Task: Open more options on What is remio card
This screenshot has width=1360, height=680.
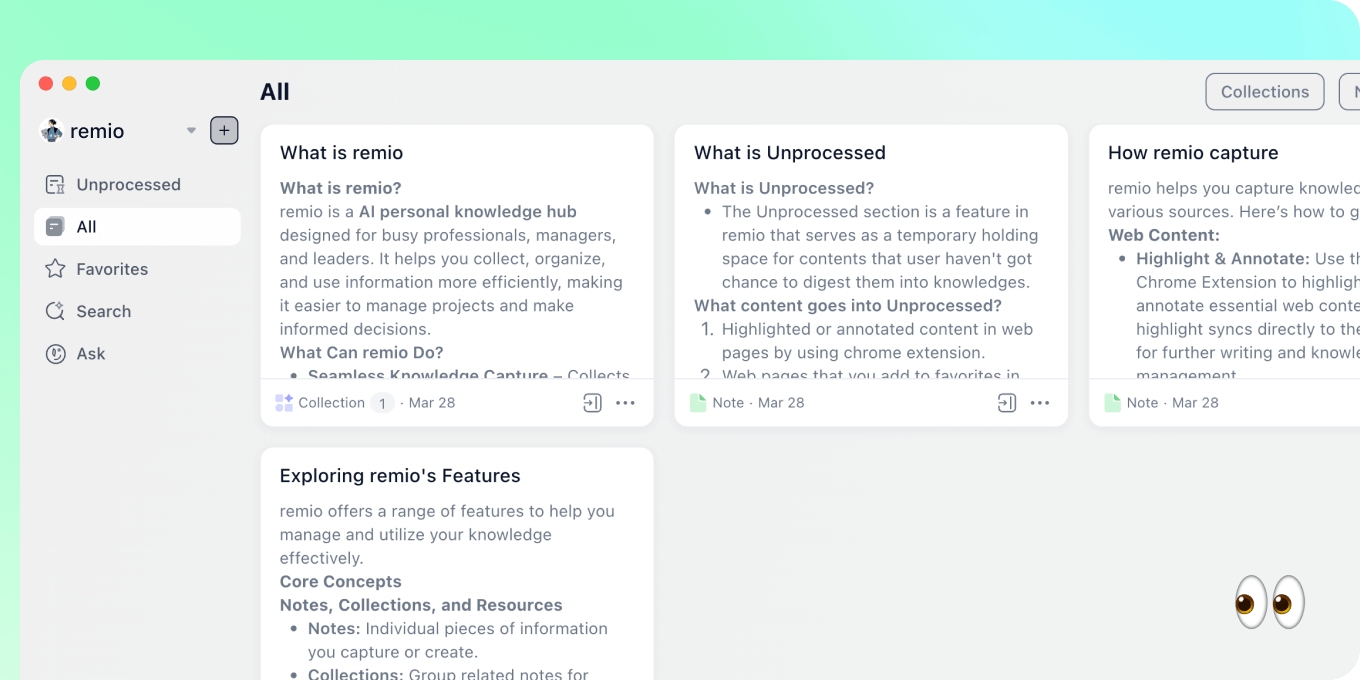Action: 625,403
